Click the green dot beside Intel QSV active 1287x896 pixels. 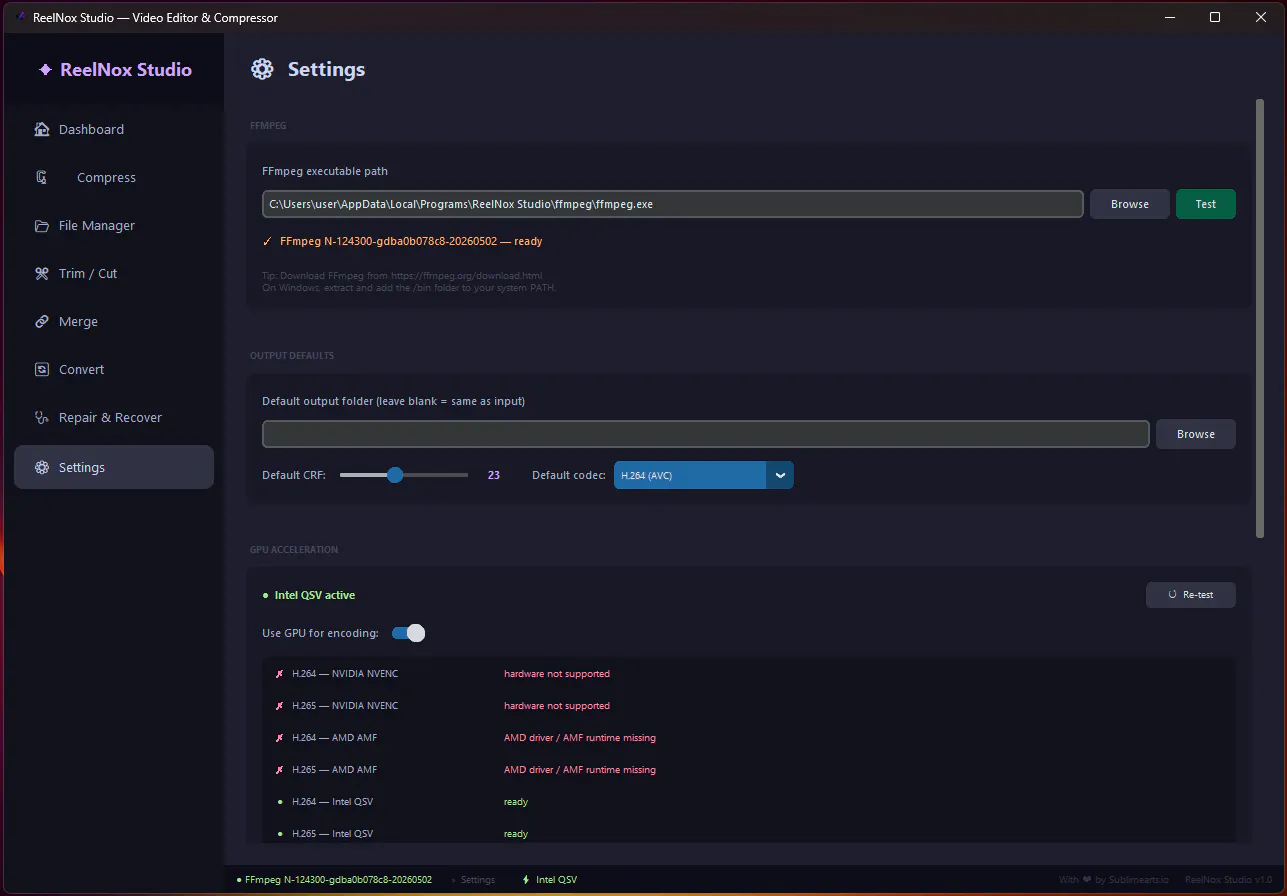coord(265,595)
